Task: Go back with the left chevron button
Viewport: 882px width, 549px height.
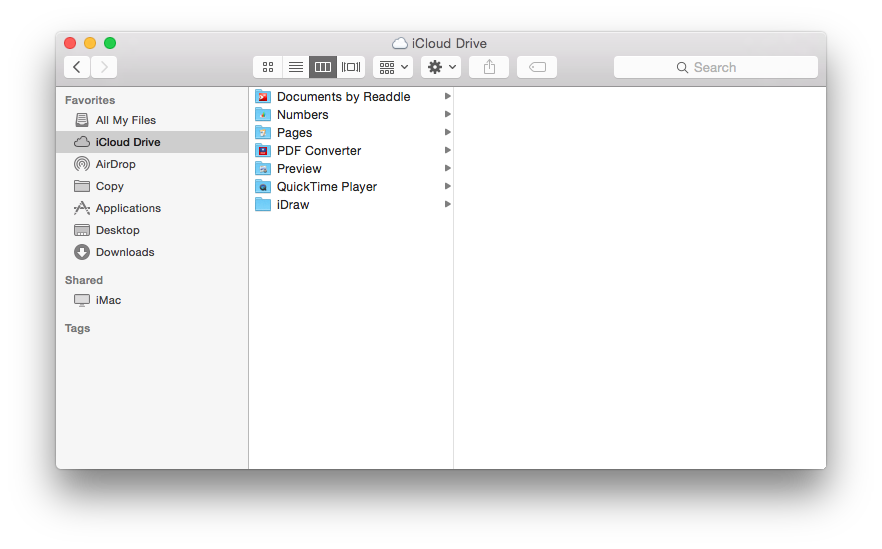Action: [x=77, y=67]
